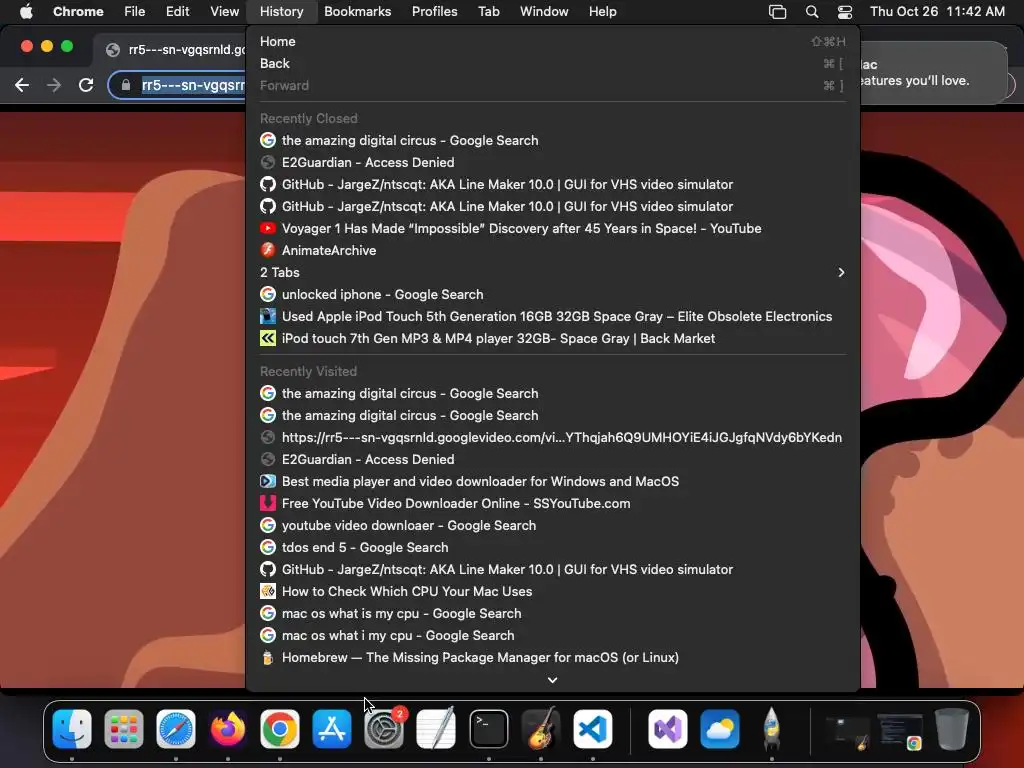Open Spotlight search in menu bar
The height and width of the screenshot is (768, 1024).
[812, 11]
